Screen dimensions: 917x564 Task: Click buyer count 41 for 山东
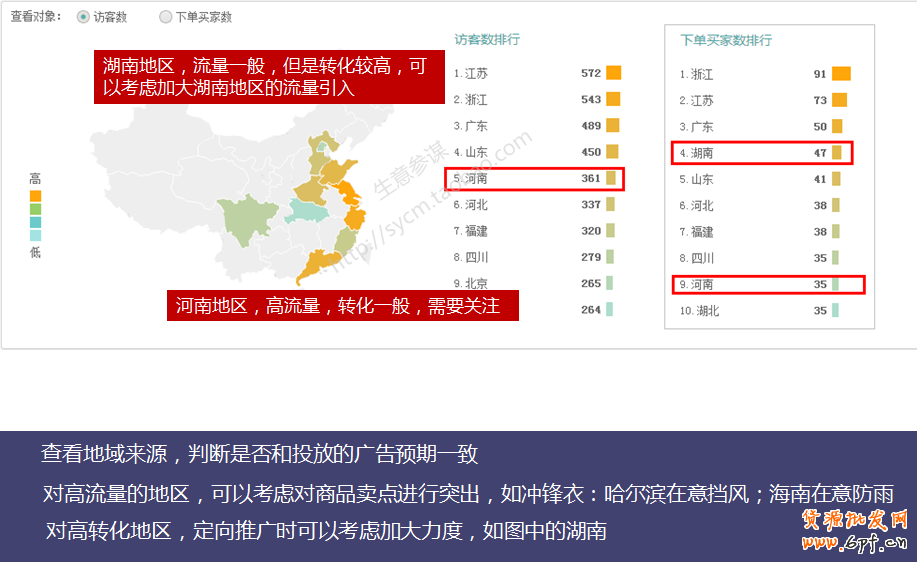820,180
